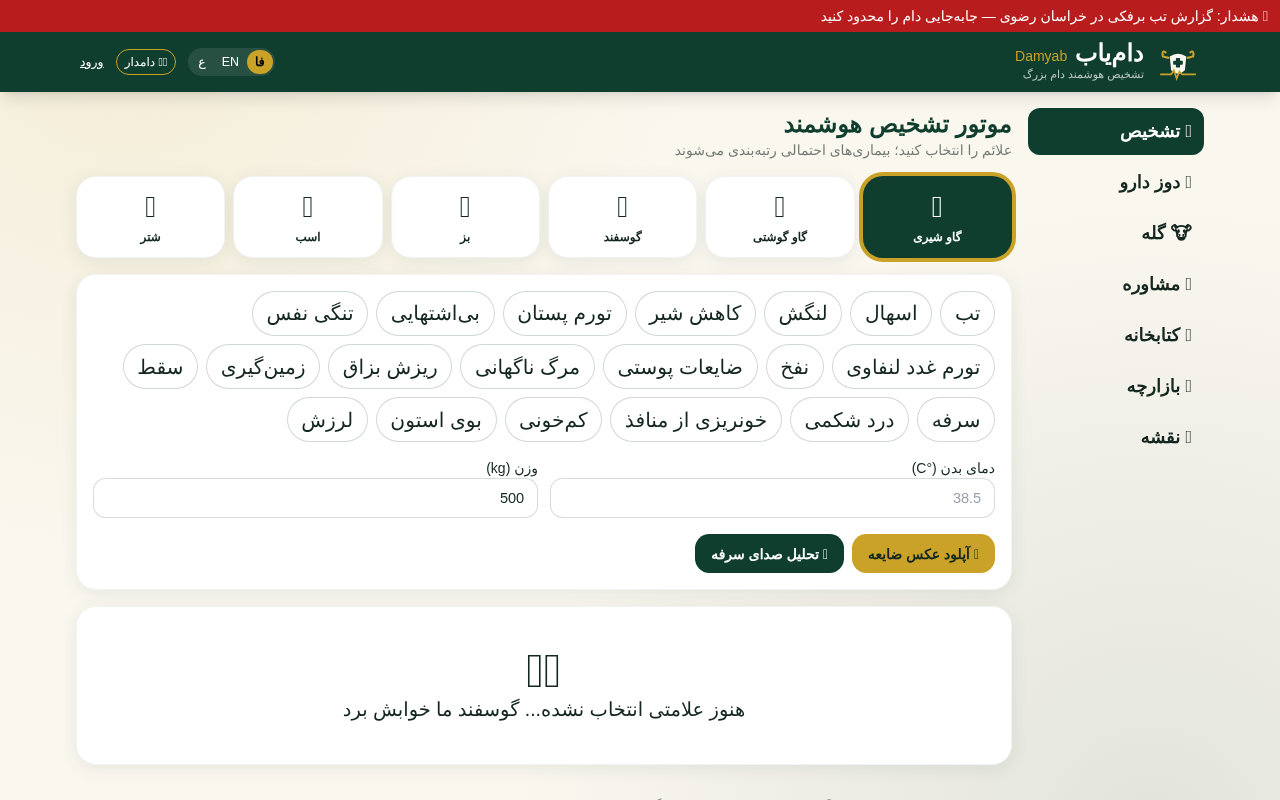Screen dimensions: 1280x800
Task: Focus the دمای بدن (°C) temperature field
Action: click(772, 498)
